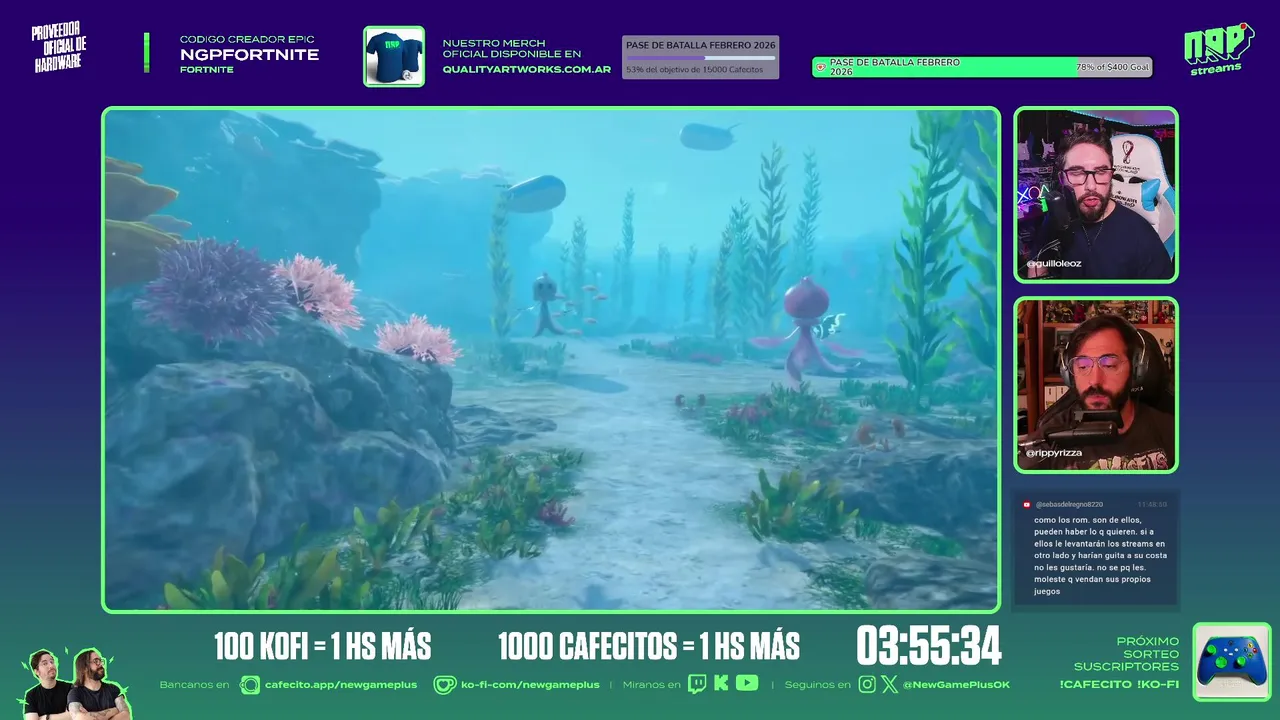Screen dimensions: 1280x720
Task: Click the @NewGamePlusOK handle
Action: point(956,685)
